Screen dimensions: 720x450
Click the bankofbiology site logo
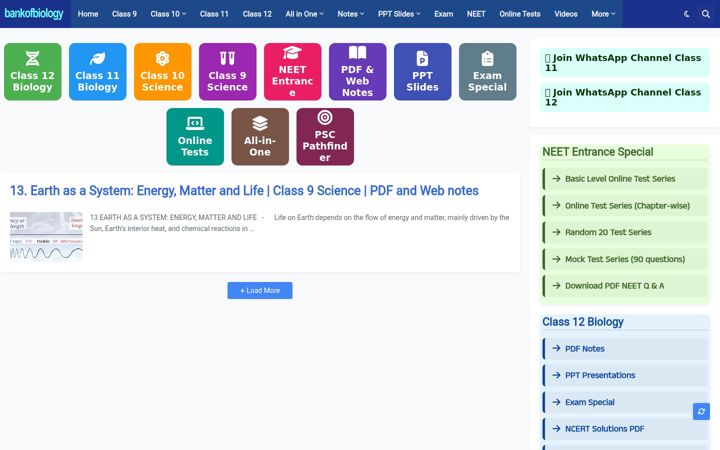point(34,14)
